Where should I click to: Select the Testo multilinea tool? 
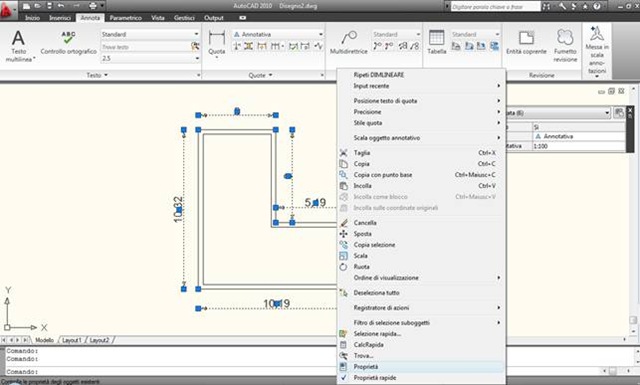[18, 45]
